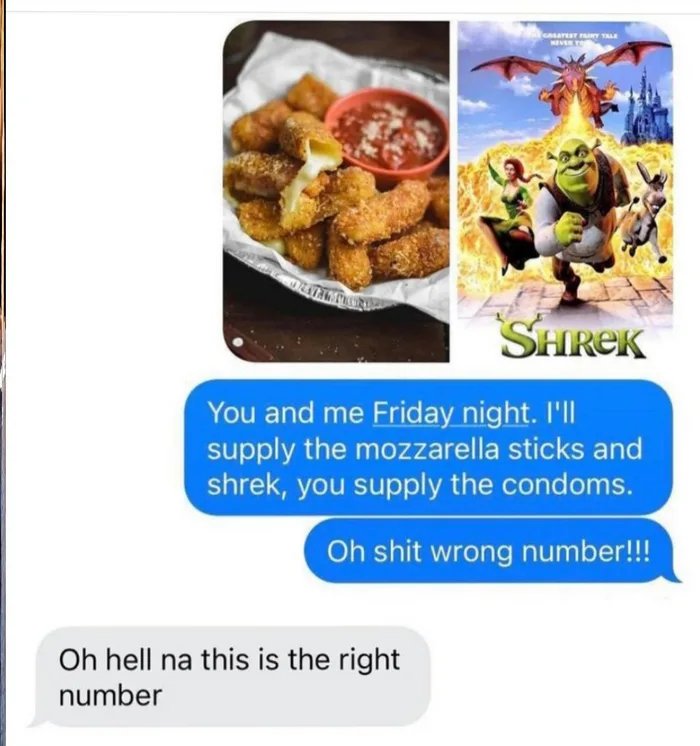The width and height of the screenshot is (700, 746).
Task: Open the mozzarella sticks photo attachment
Action: pyautogui.click(x=336, y=192)
